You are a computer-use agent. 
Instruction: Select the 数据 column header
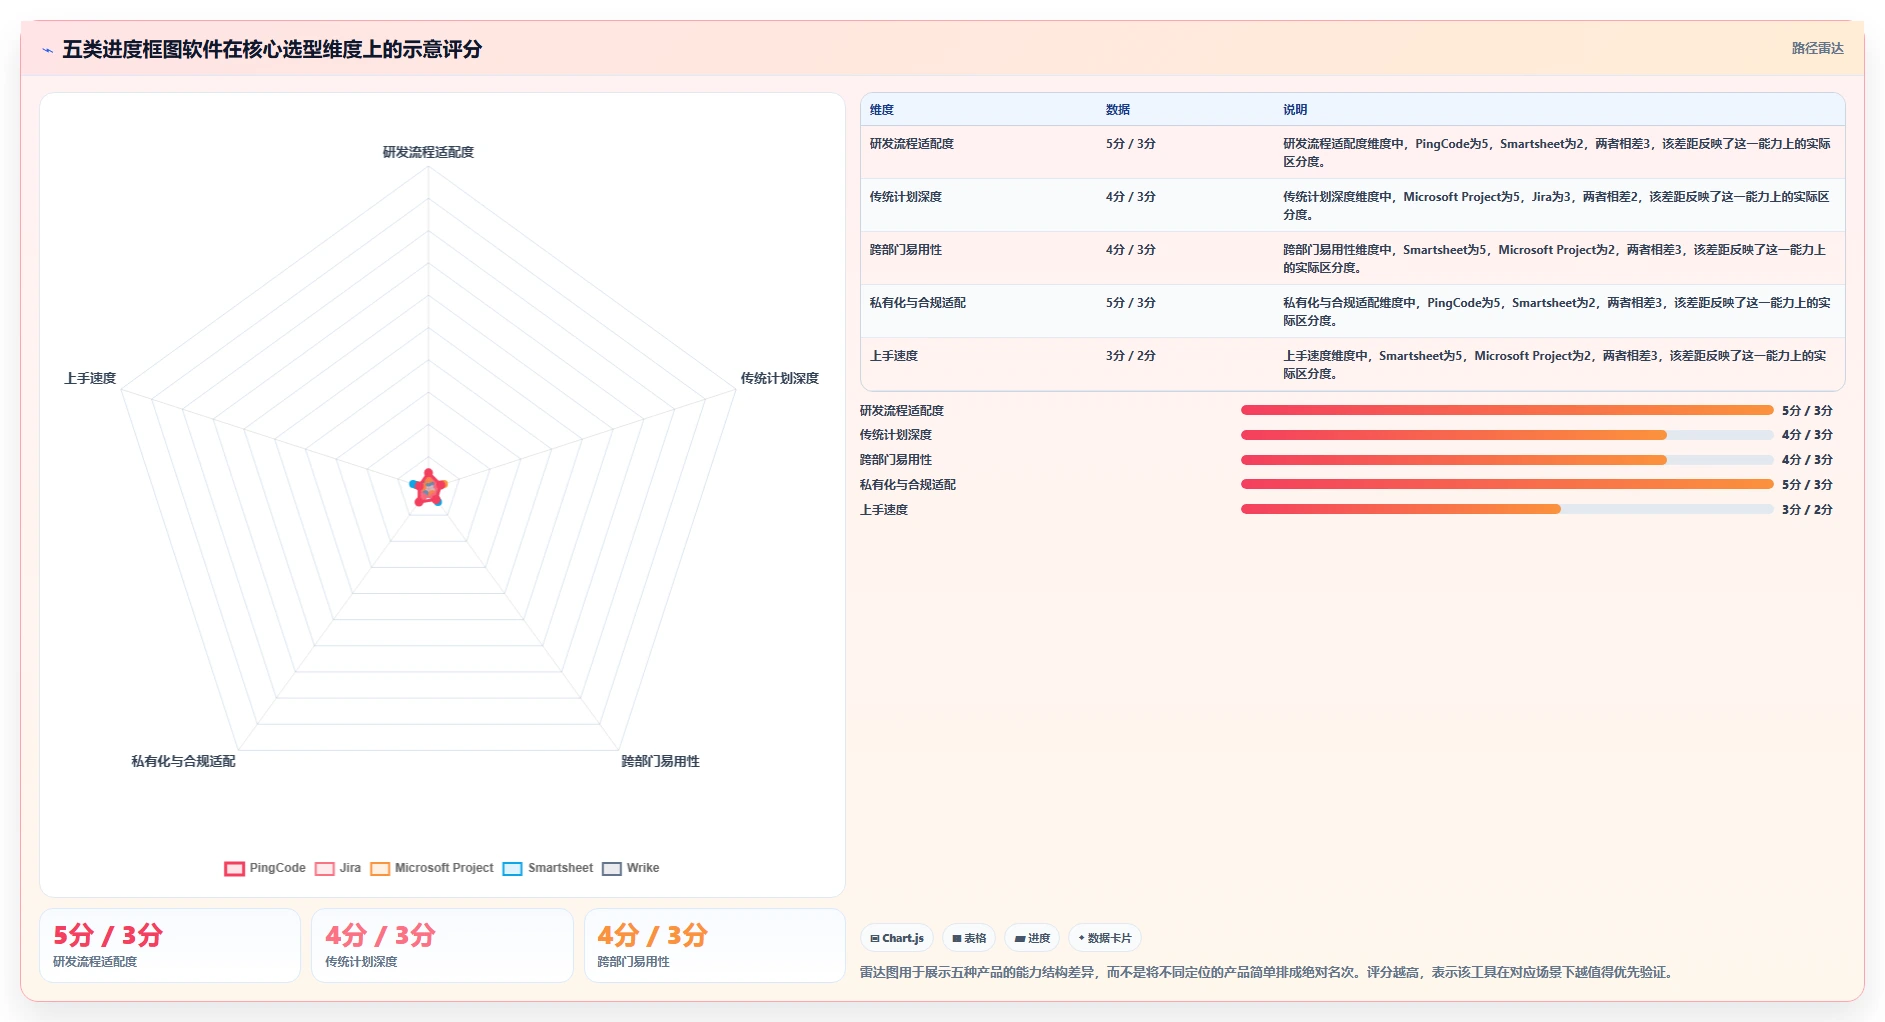(1118, 110)
